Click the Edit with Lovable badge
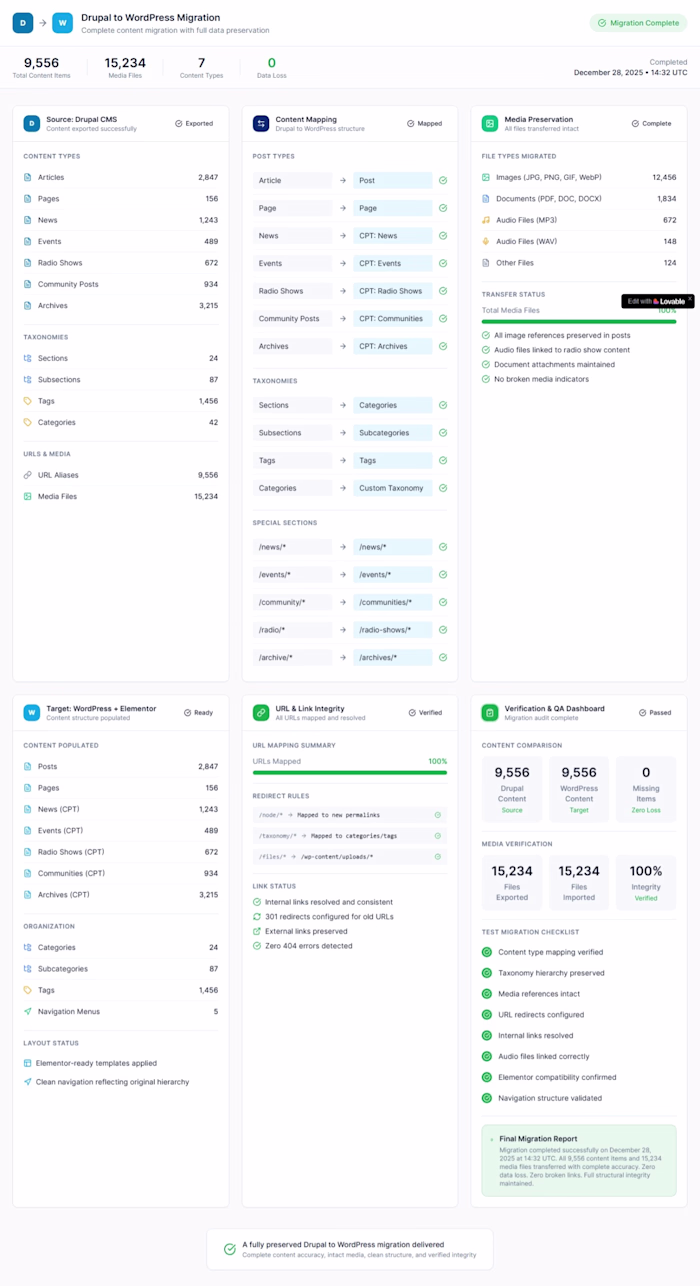This screenshot has width=700, height=1286. (x=657, y=301)
